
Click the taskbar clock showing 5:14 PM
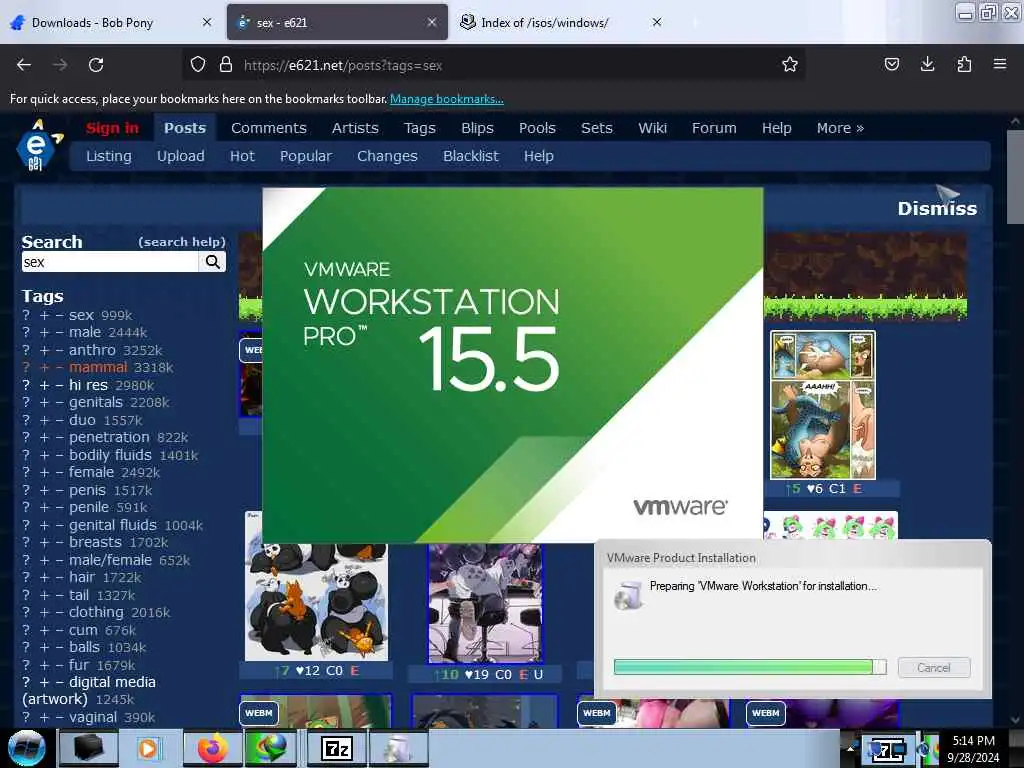tap(973, 748)
